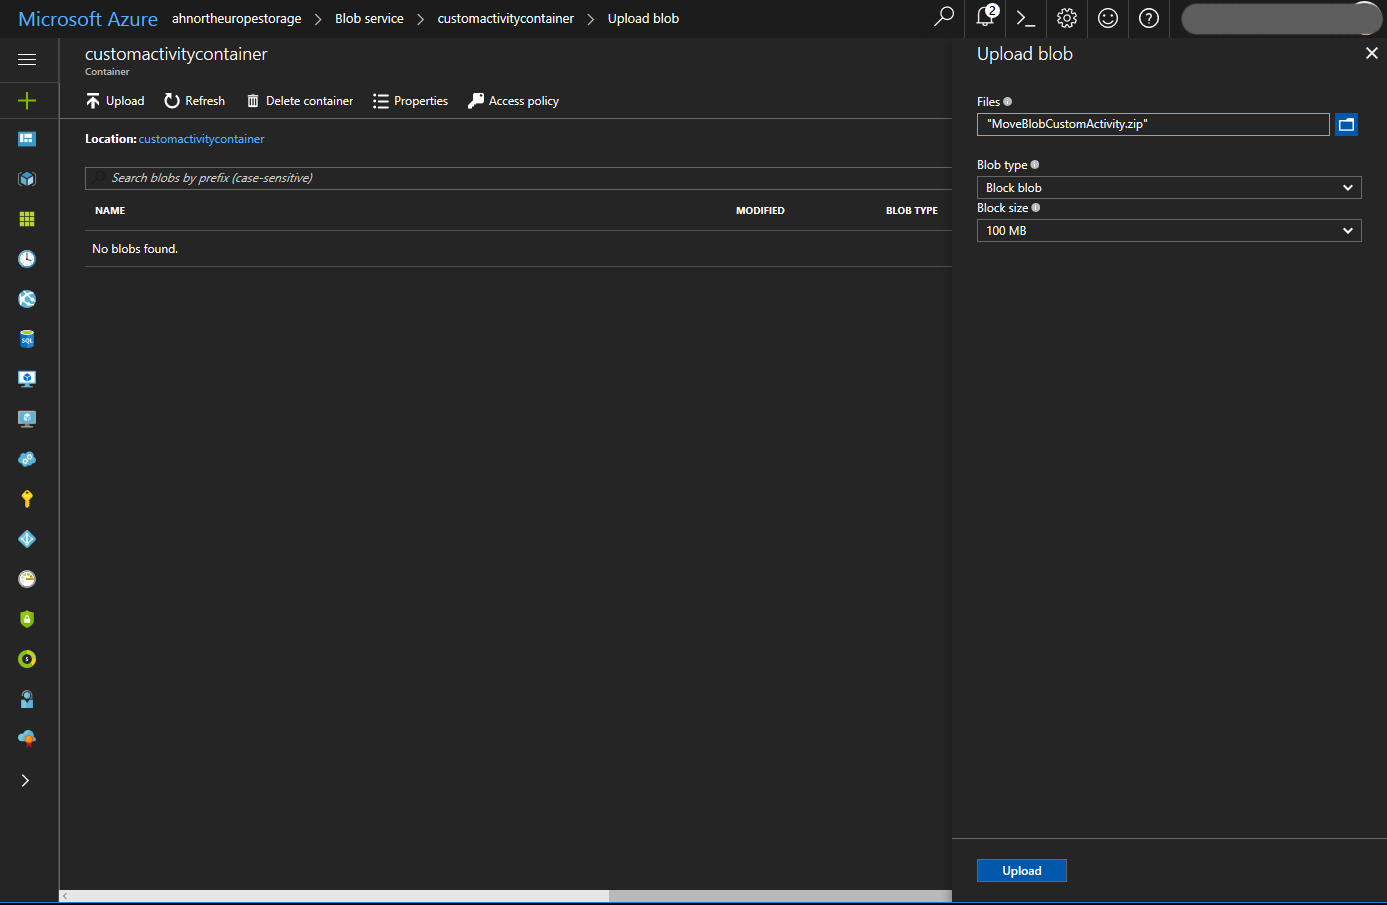Screen dimensions: 1387x905
Task: Click the customactivitycontainer location link
Action: click(201, 139)
